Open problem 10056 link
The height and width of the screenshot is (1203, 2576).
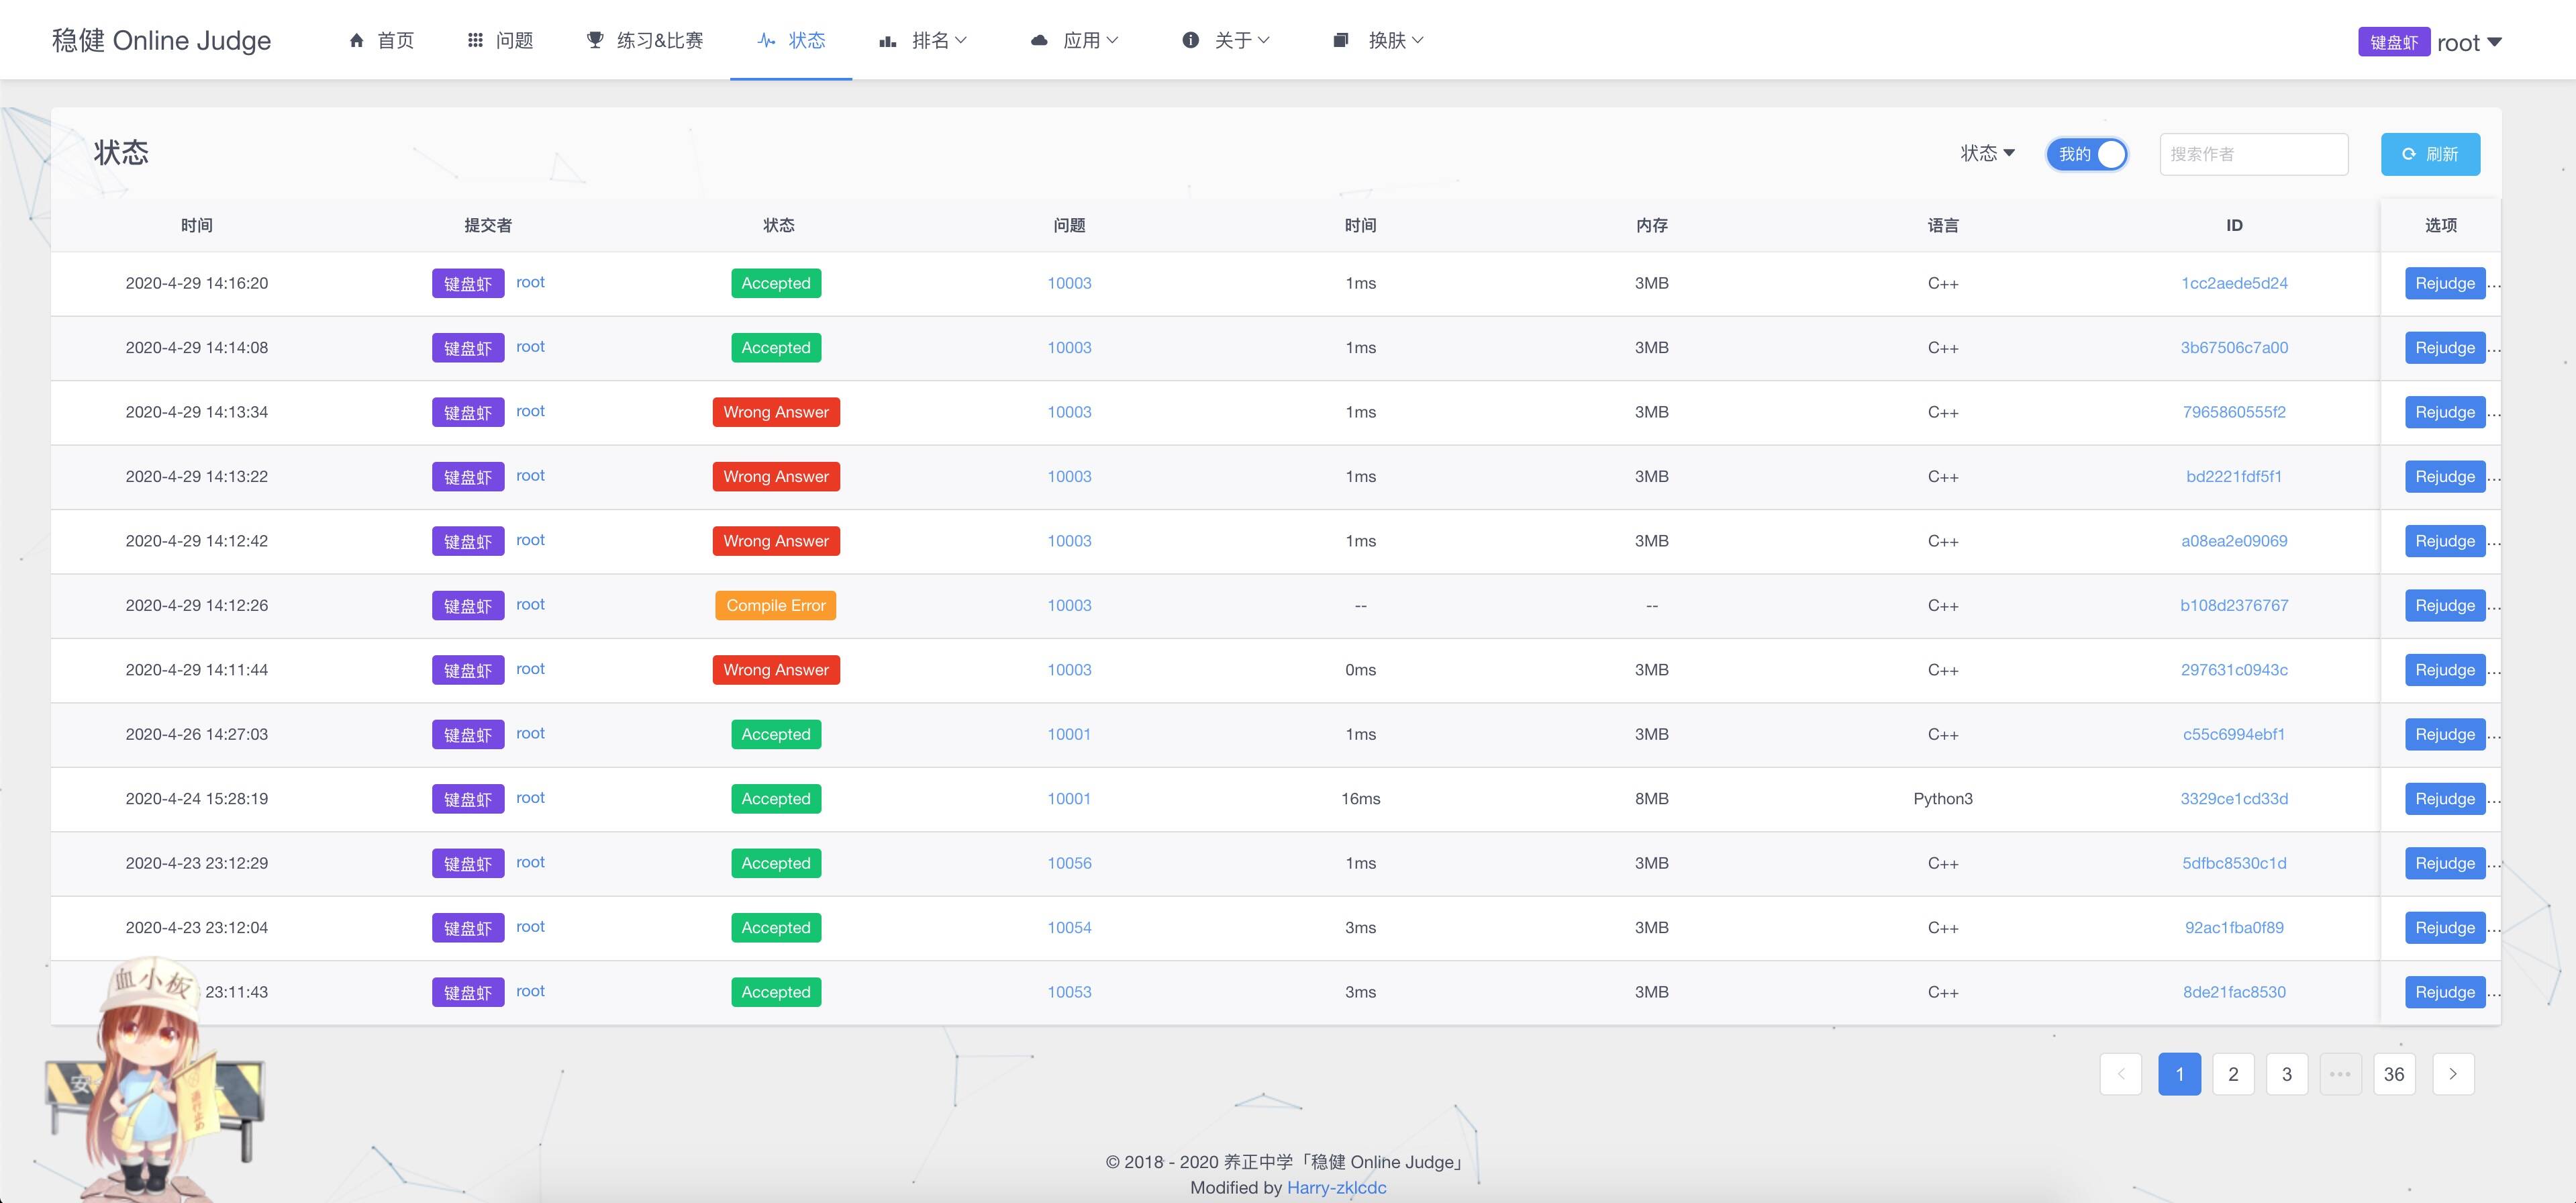[1069, 863]
